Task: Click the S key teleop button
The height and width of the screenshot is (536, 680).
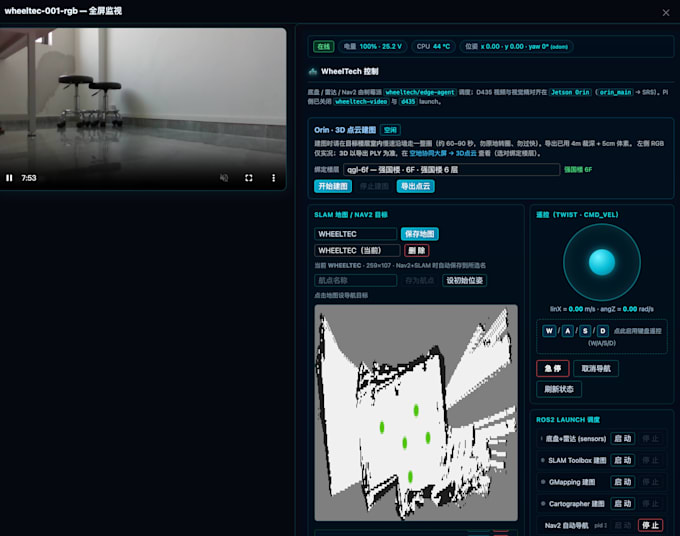Action: pos(585,331)
